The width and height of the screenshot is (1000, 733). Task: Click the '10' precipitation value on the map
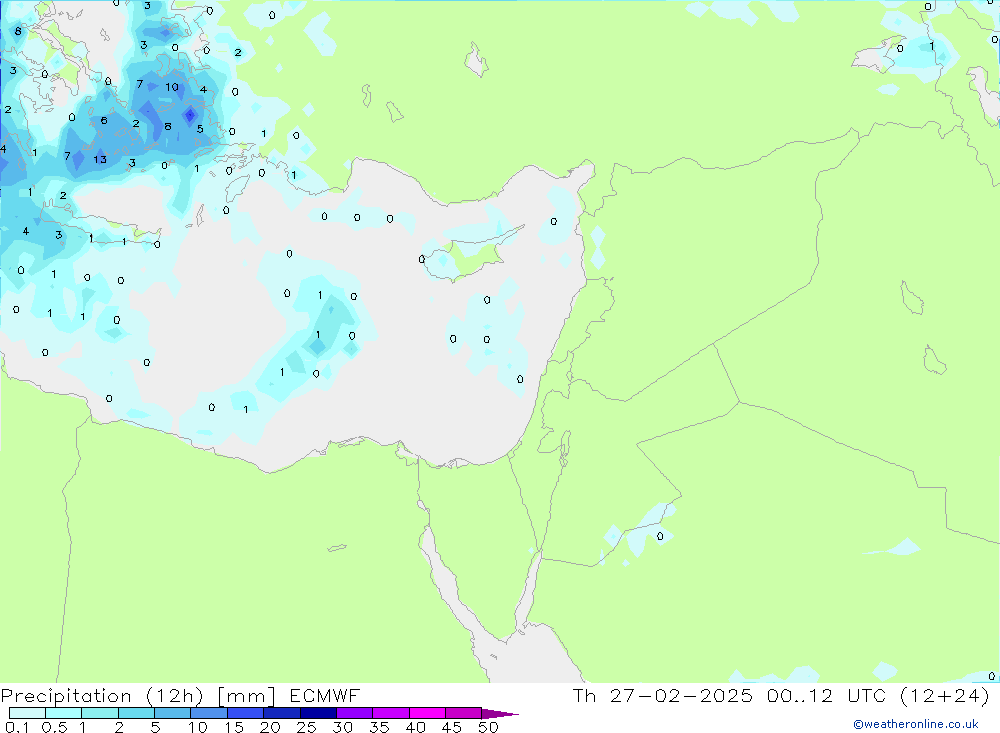click(x=172, y=87)
